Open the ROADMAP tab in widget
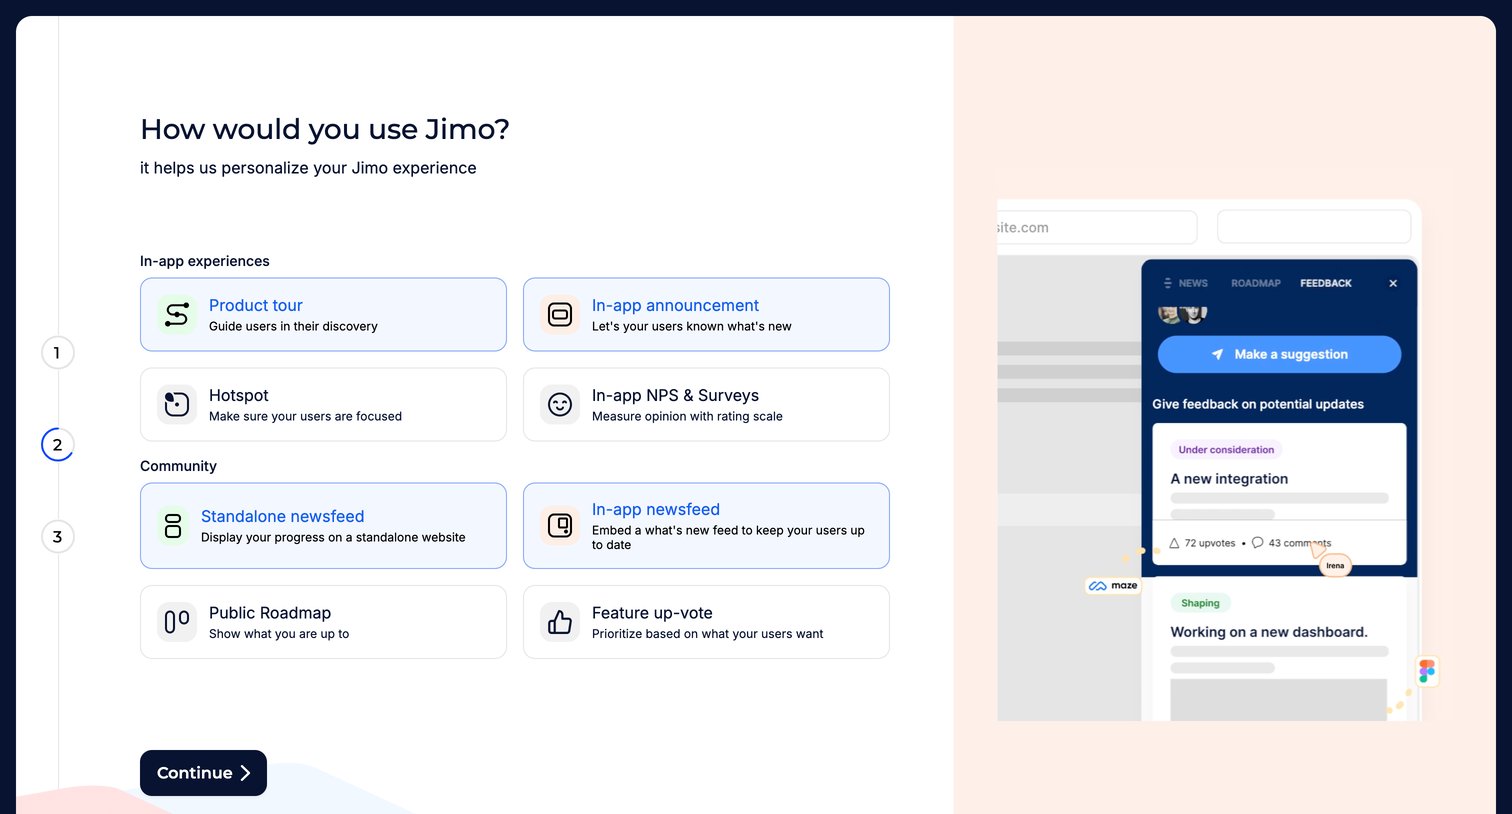The height and width of the screenshot is (814, 1512). 1256,283
